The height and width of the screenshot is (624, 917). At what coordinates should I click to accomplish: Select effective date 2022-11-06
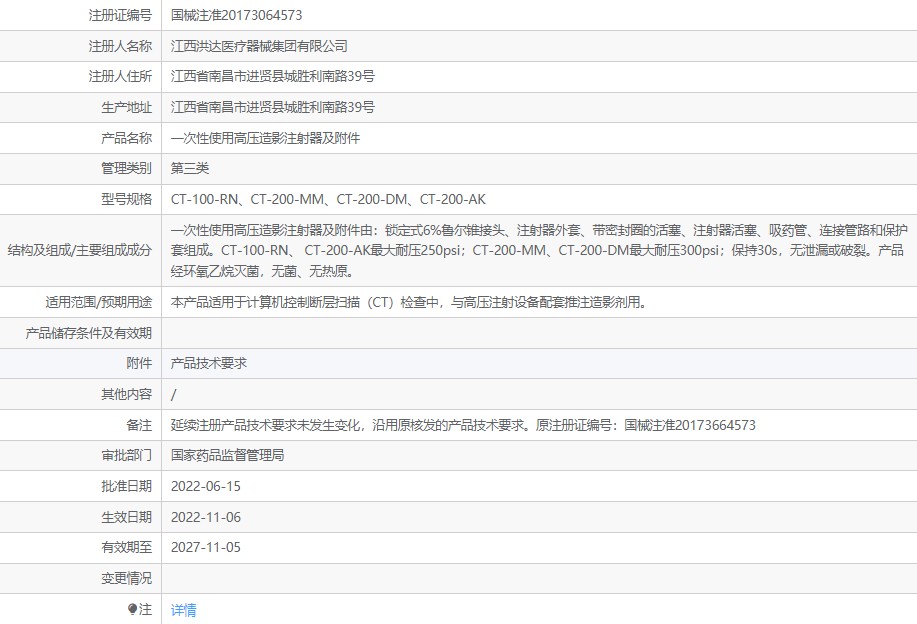click(206, 517)
